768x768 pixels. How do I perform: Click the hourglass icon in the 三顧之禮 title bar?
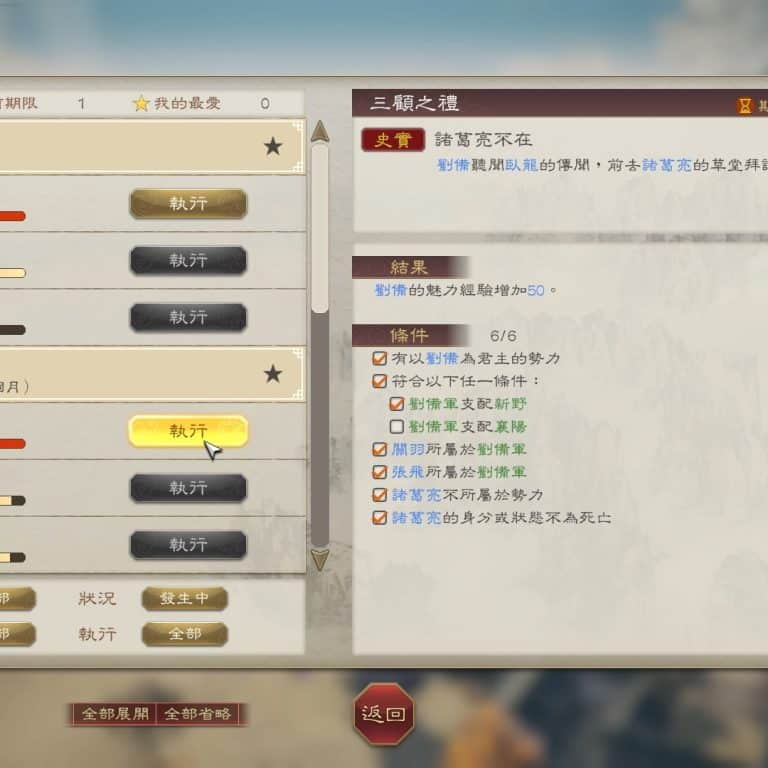(x=744, y=105)
